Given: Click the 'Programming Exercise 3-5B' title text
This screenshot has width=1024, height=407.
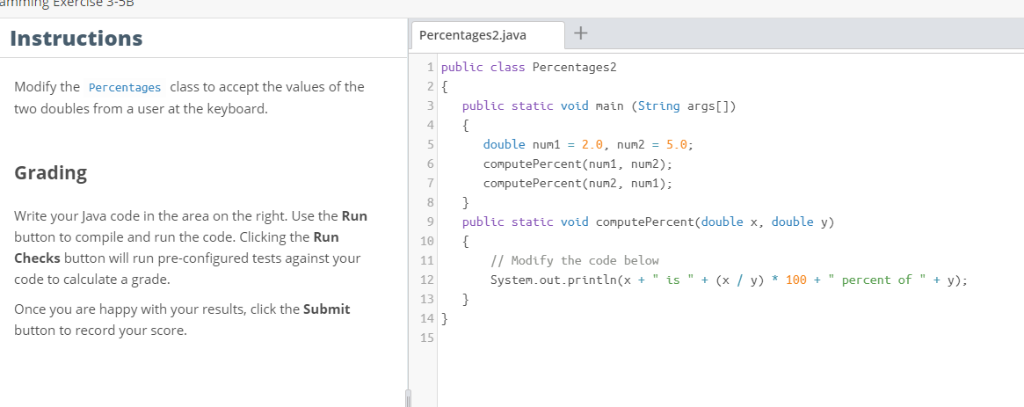Looking at the screenshot, I should (x=67, y=5).
